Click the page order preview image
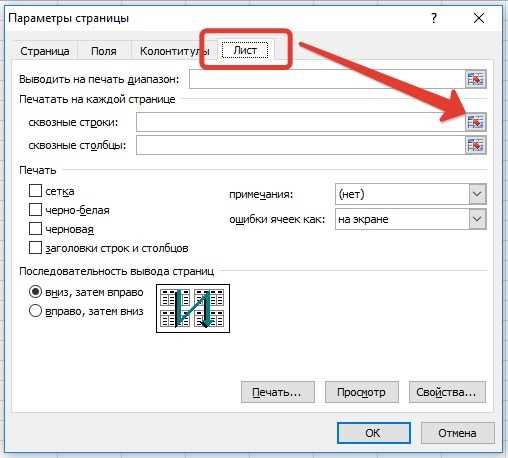This screenshot has width=508, height=458. click(x=193, y=308)
